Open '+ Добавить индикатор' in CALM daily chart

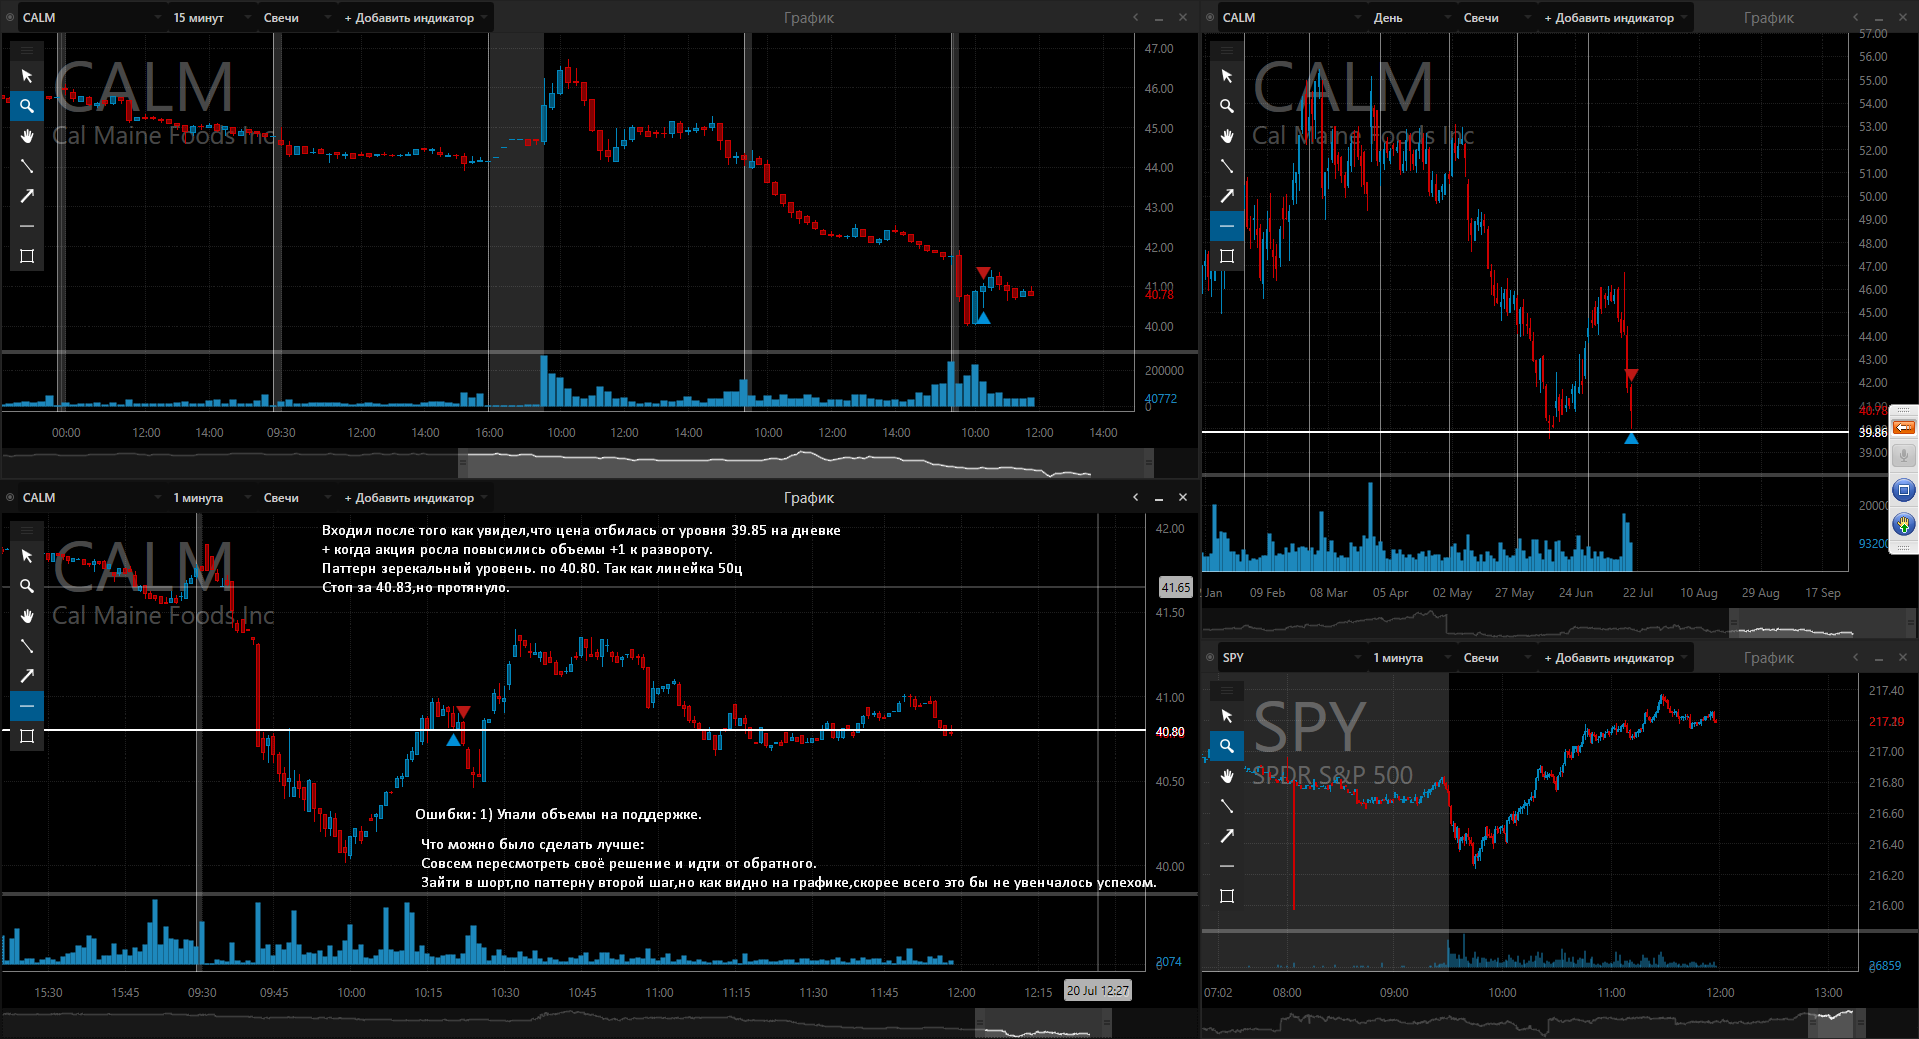[1615, 17]
